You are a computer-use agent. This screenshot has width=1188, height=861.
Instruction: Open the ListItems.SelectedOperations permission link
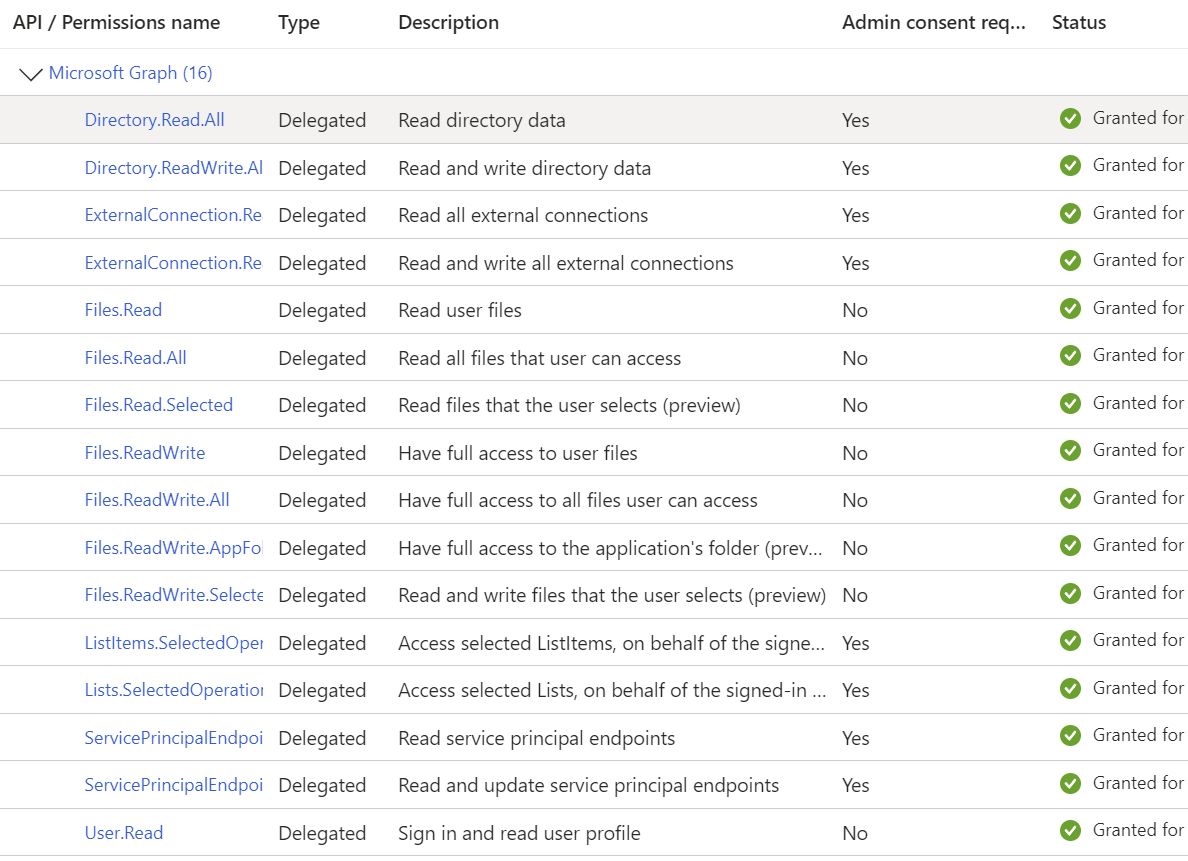pyautogui.click(x=174, y=643)
